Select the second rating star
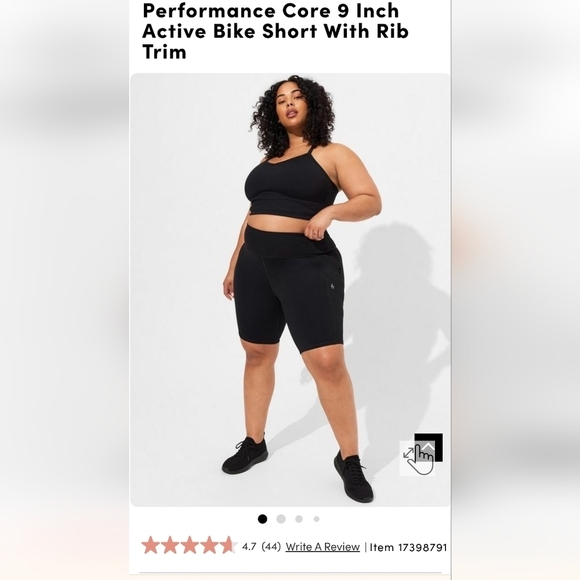580x580 pixels. coord(170,545)
